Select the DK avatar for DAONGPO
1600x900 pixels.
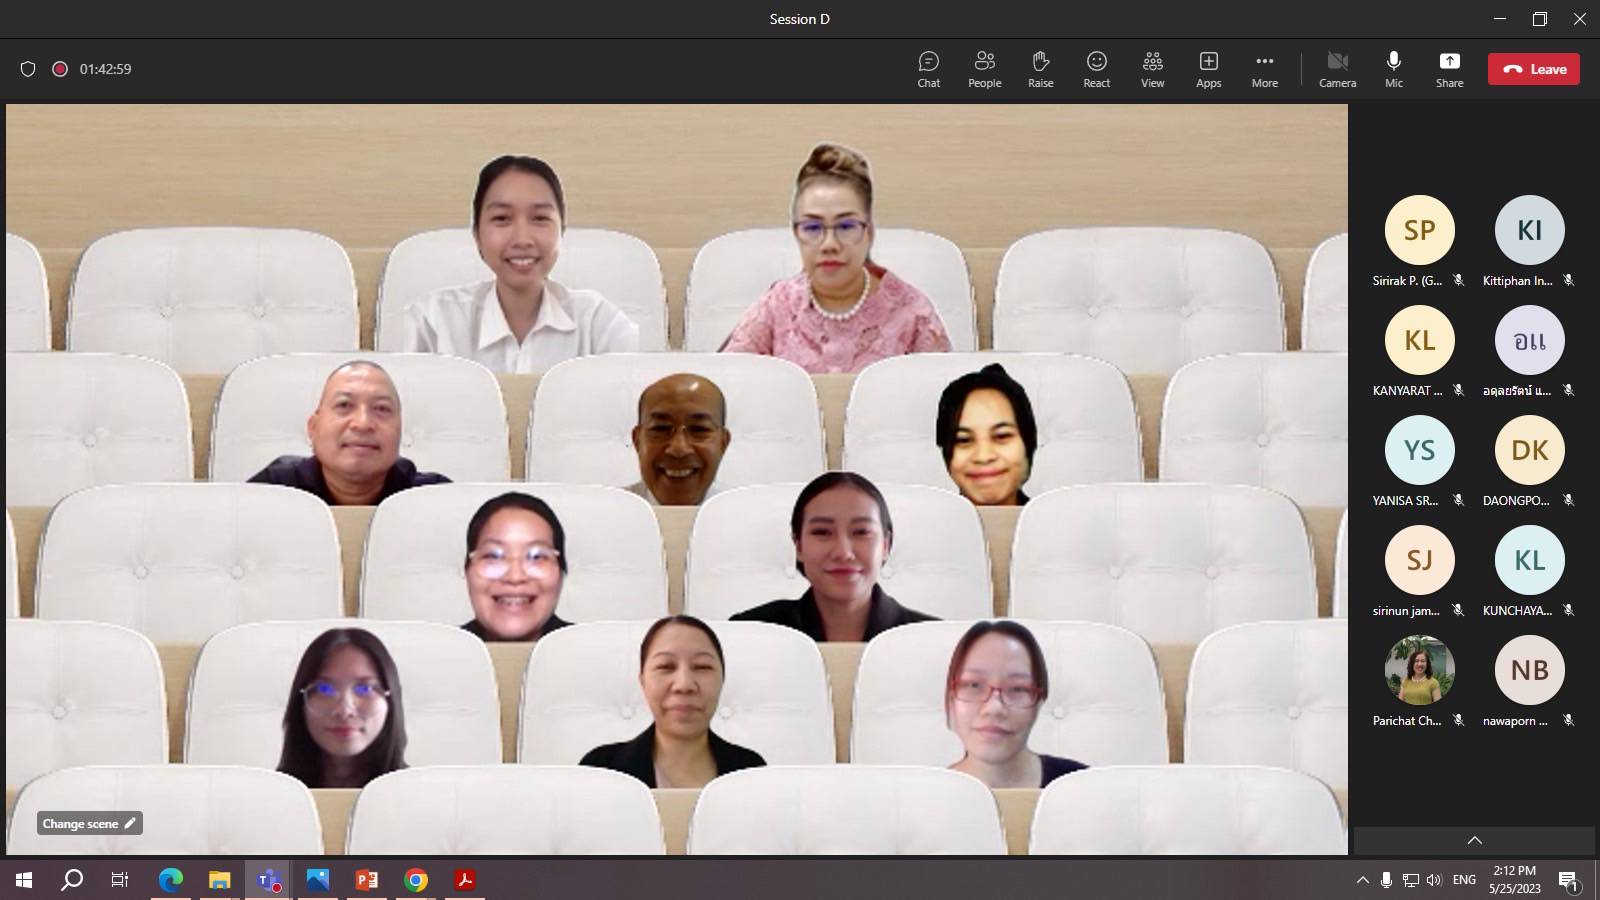pyautogui.click(x=1529, y=450)
